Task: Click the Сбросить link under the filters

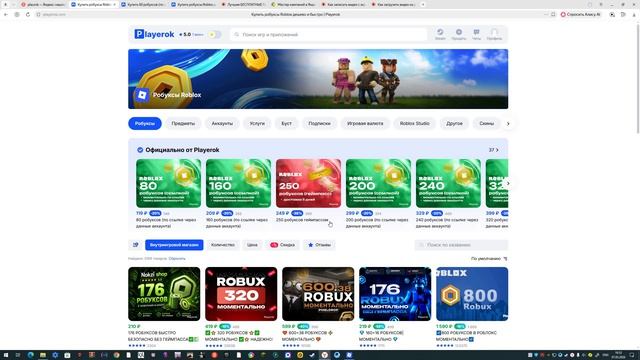Action: click(177, 259)
